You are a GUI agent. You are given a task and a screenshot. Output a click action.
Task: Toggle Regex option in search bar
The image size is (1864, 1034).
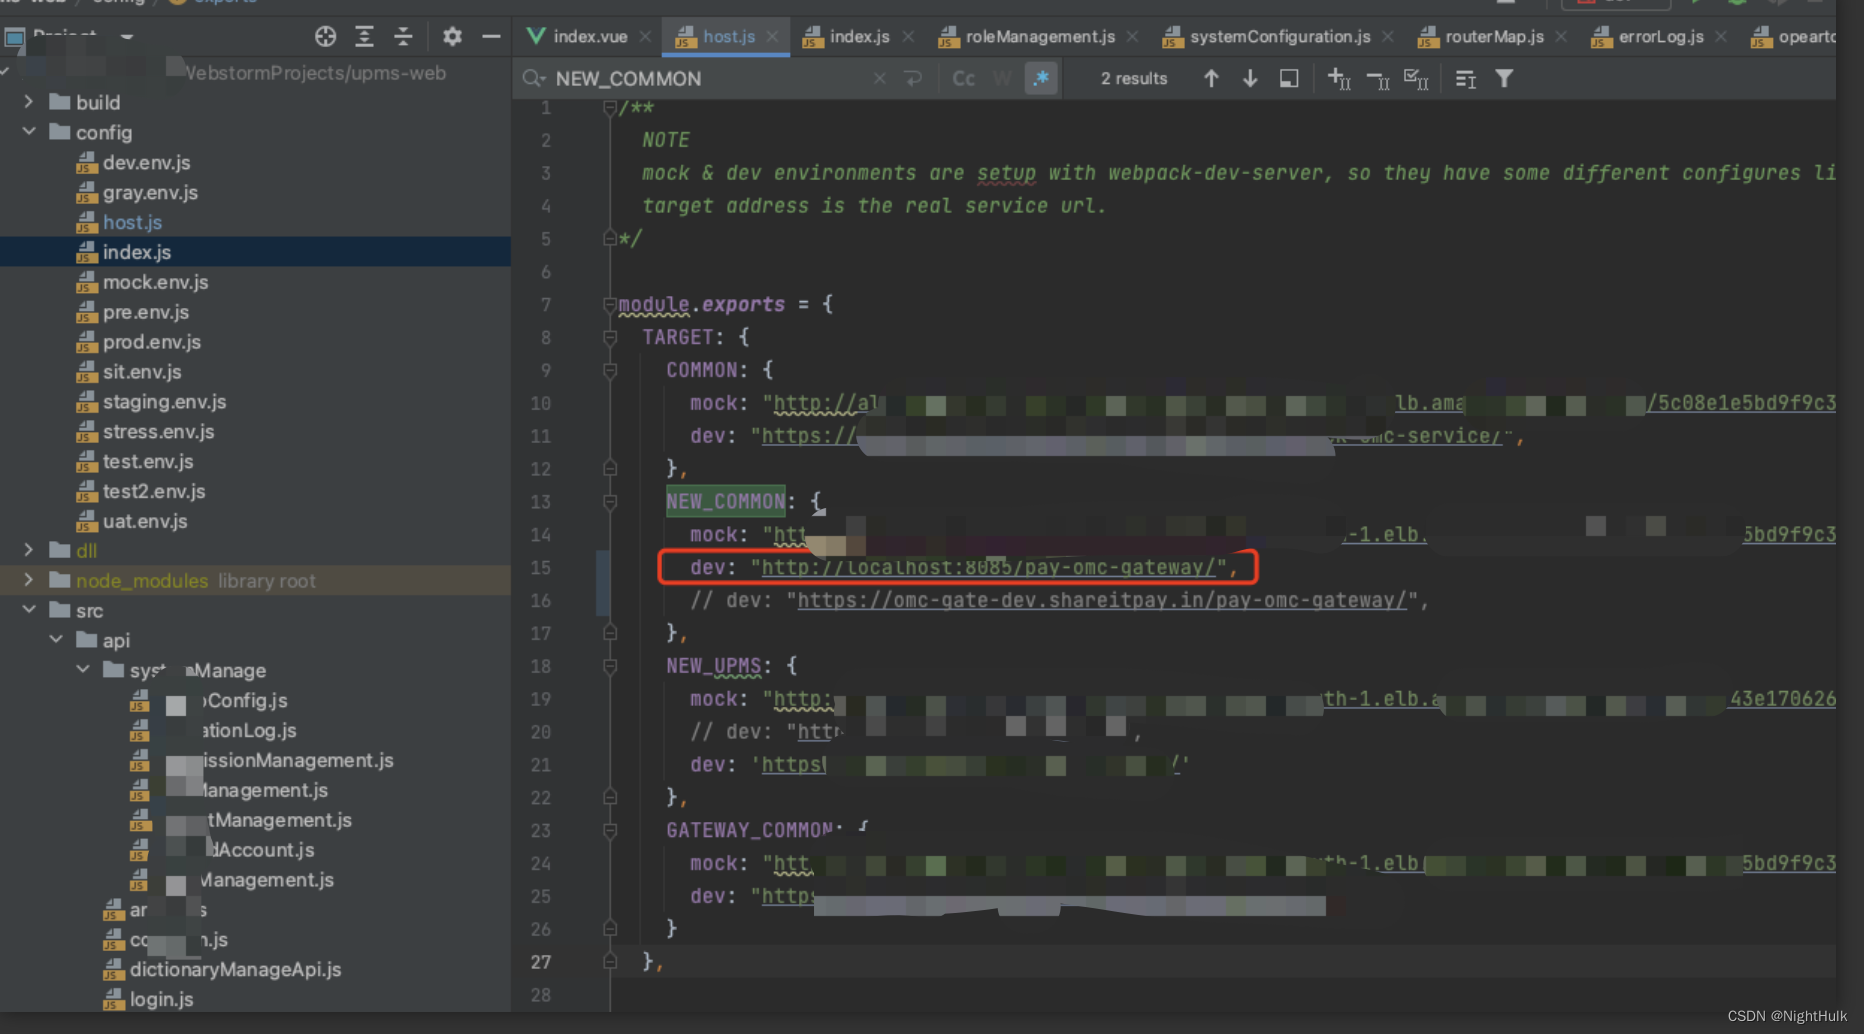1041,78
